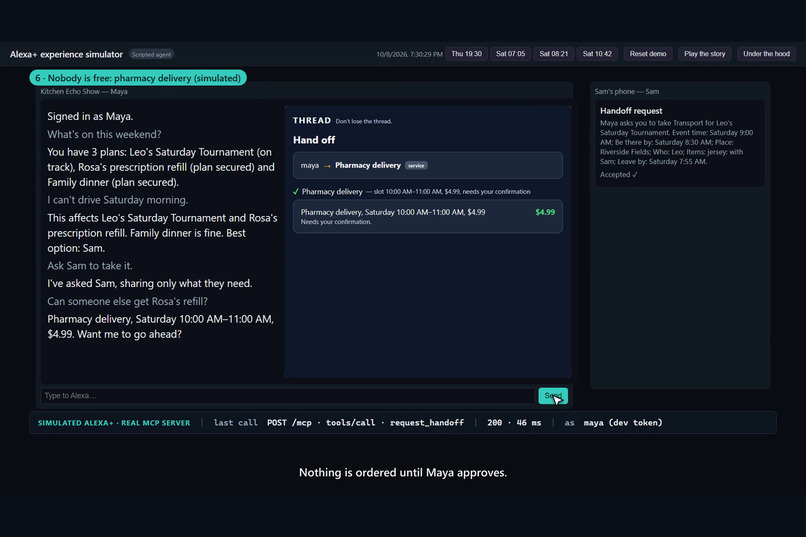
Task: Open the Under the hood panel
Action: coord(766,54)
